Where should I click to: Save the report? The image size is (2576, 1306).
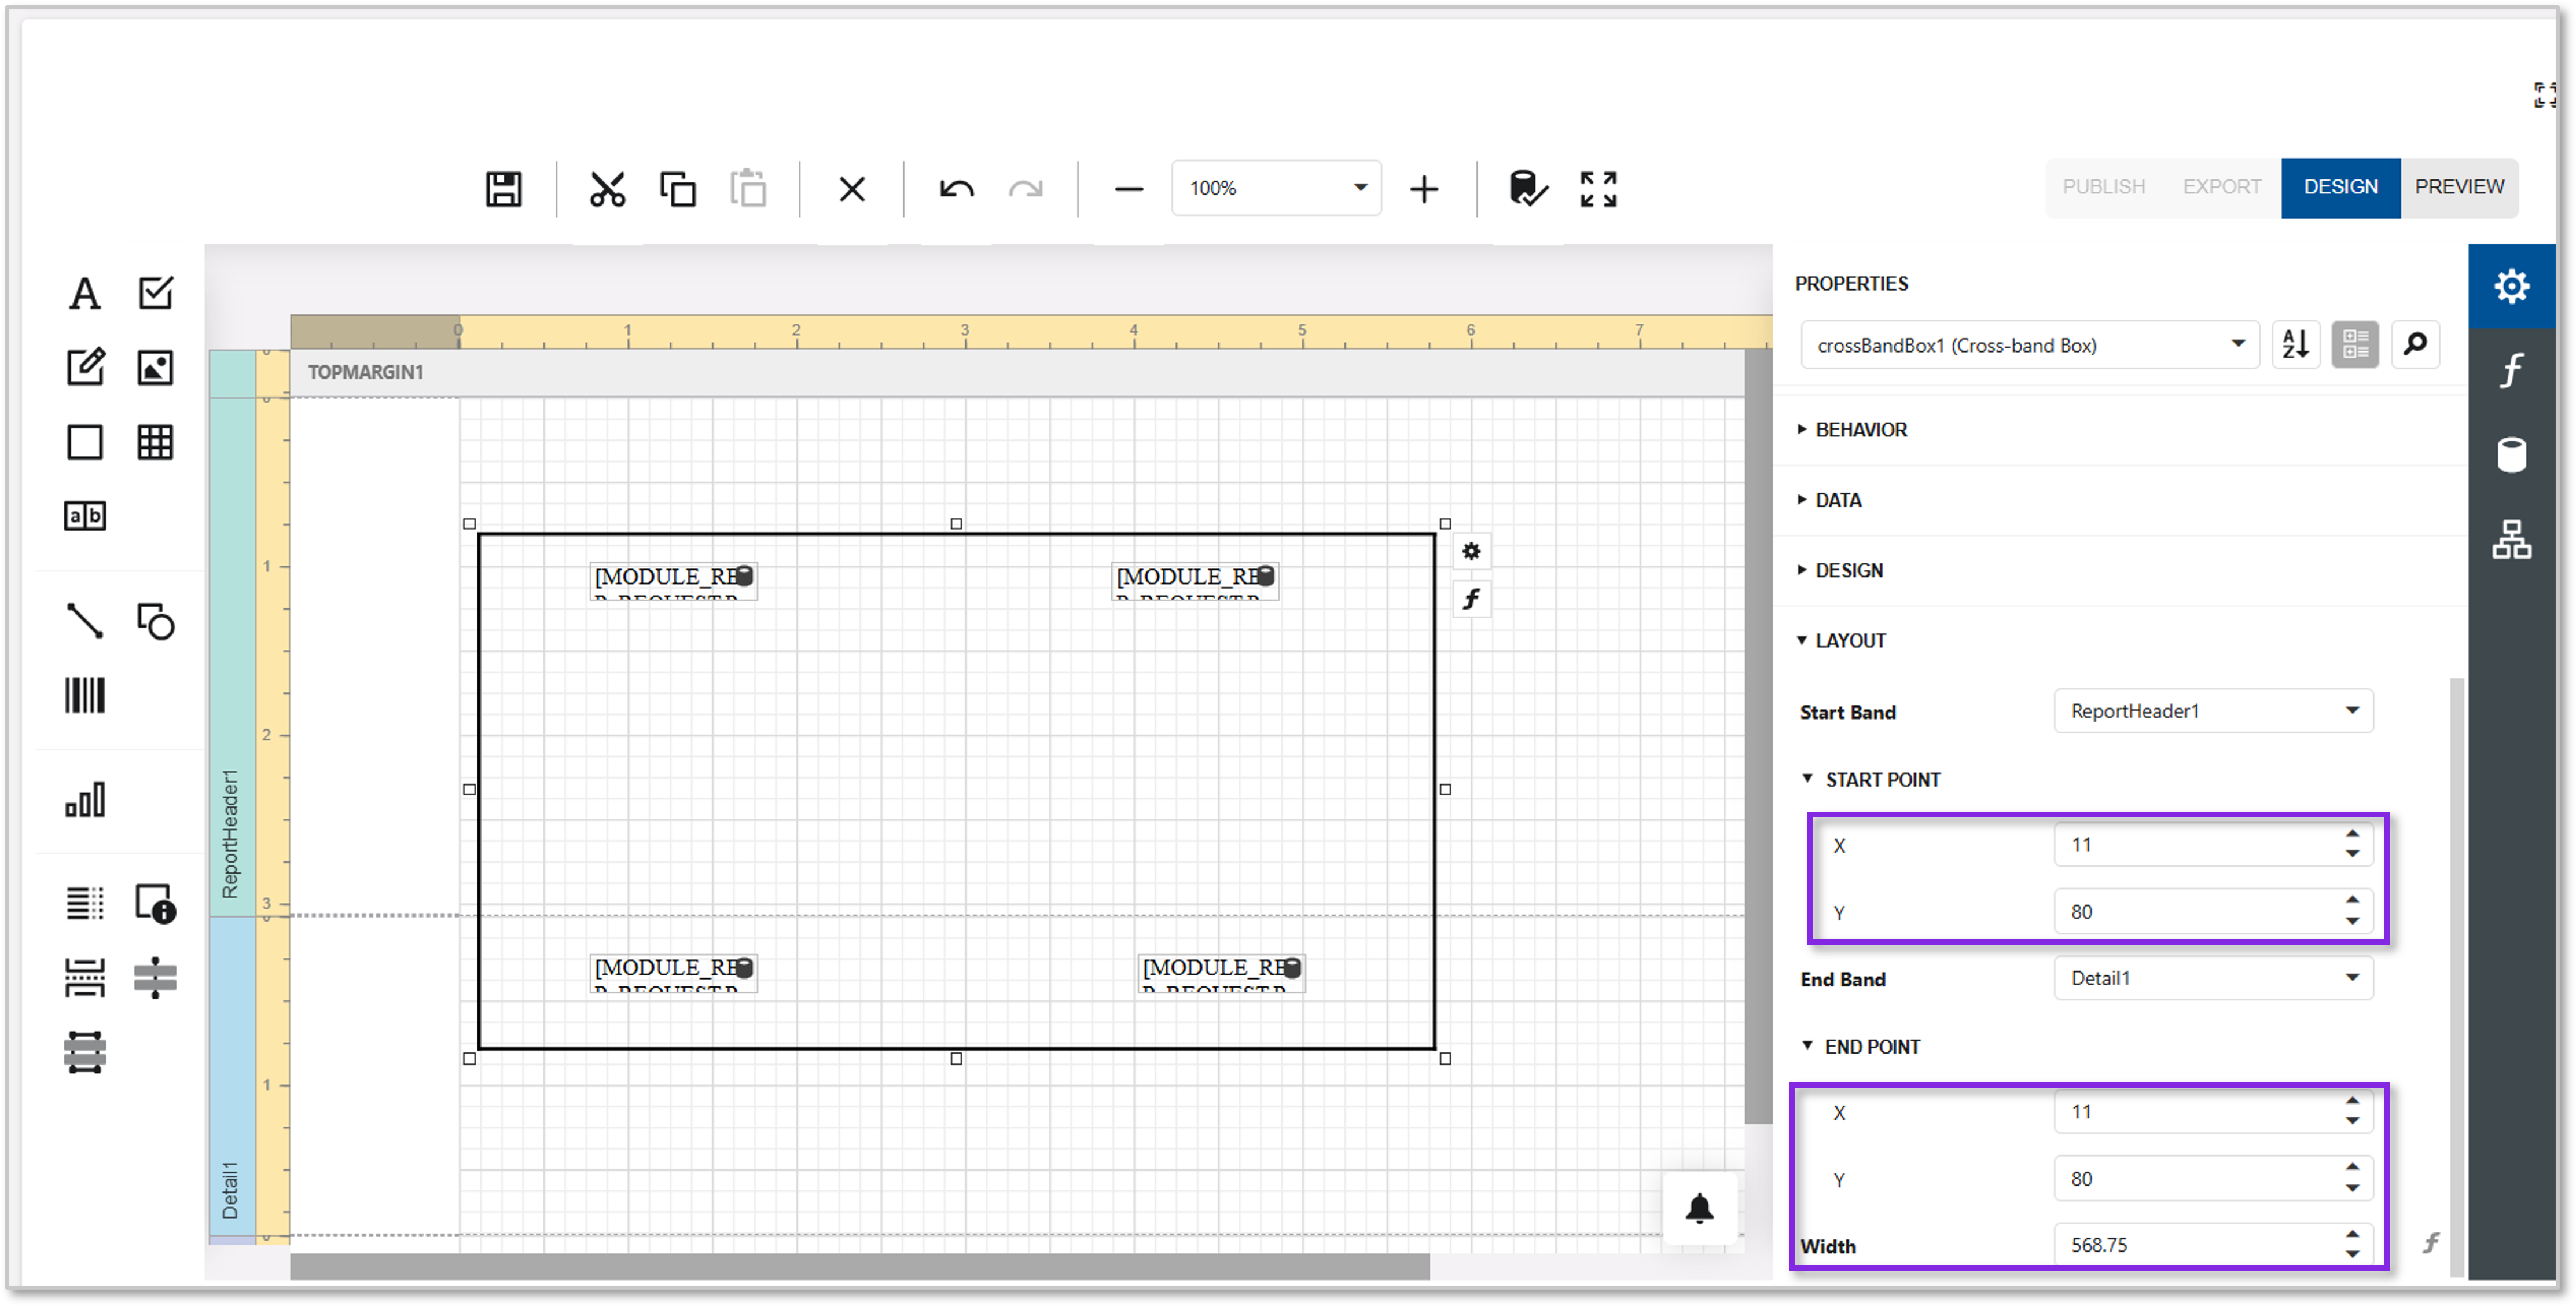(x=504, y=188)
